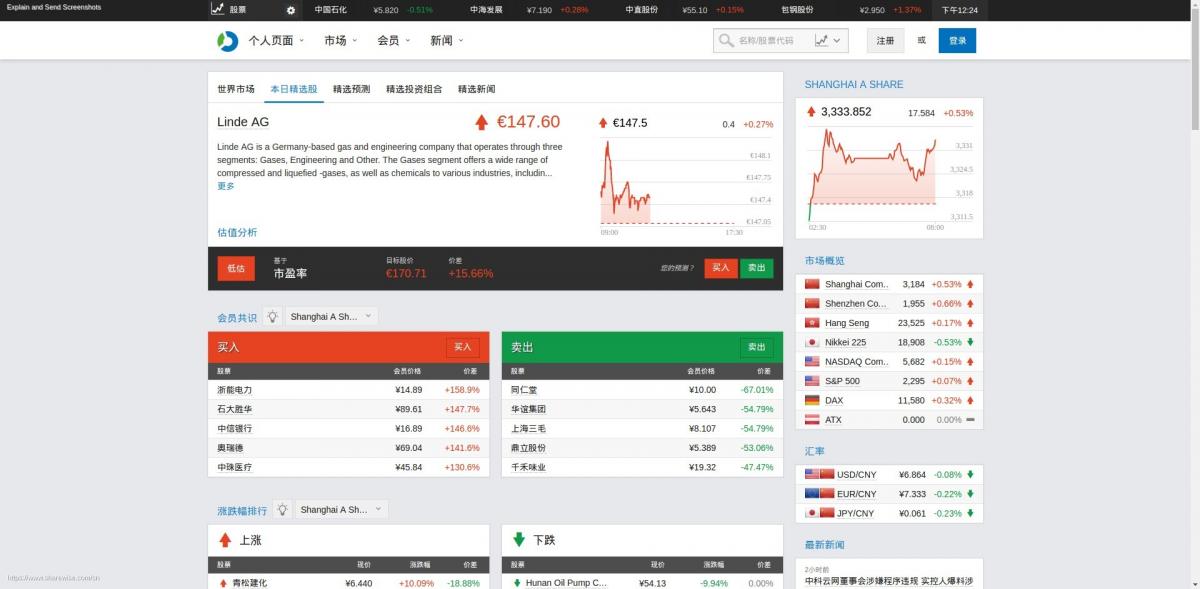Viewport: 1200px width, 589px height.
Task: Click the blue 登录 login button
Action: [x=958, y=41]
